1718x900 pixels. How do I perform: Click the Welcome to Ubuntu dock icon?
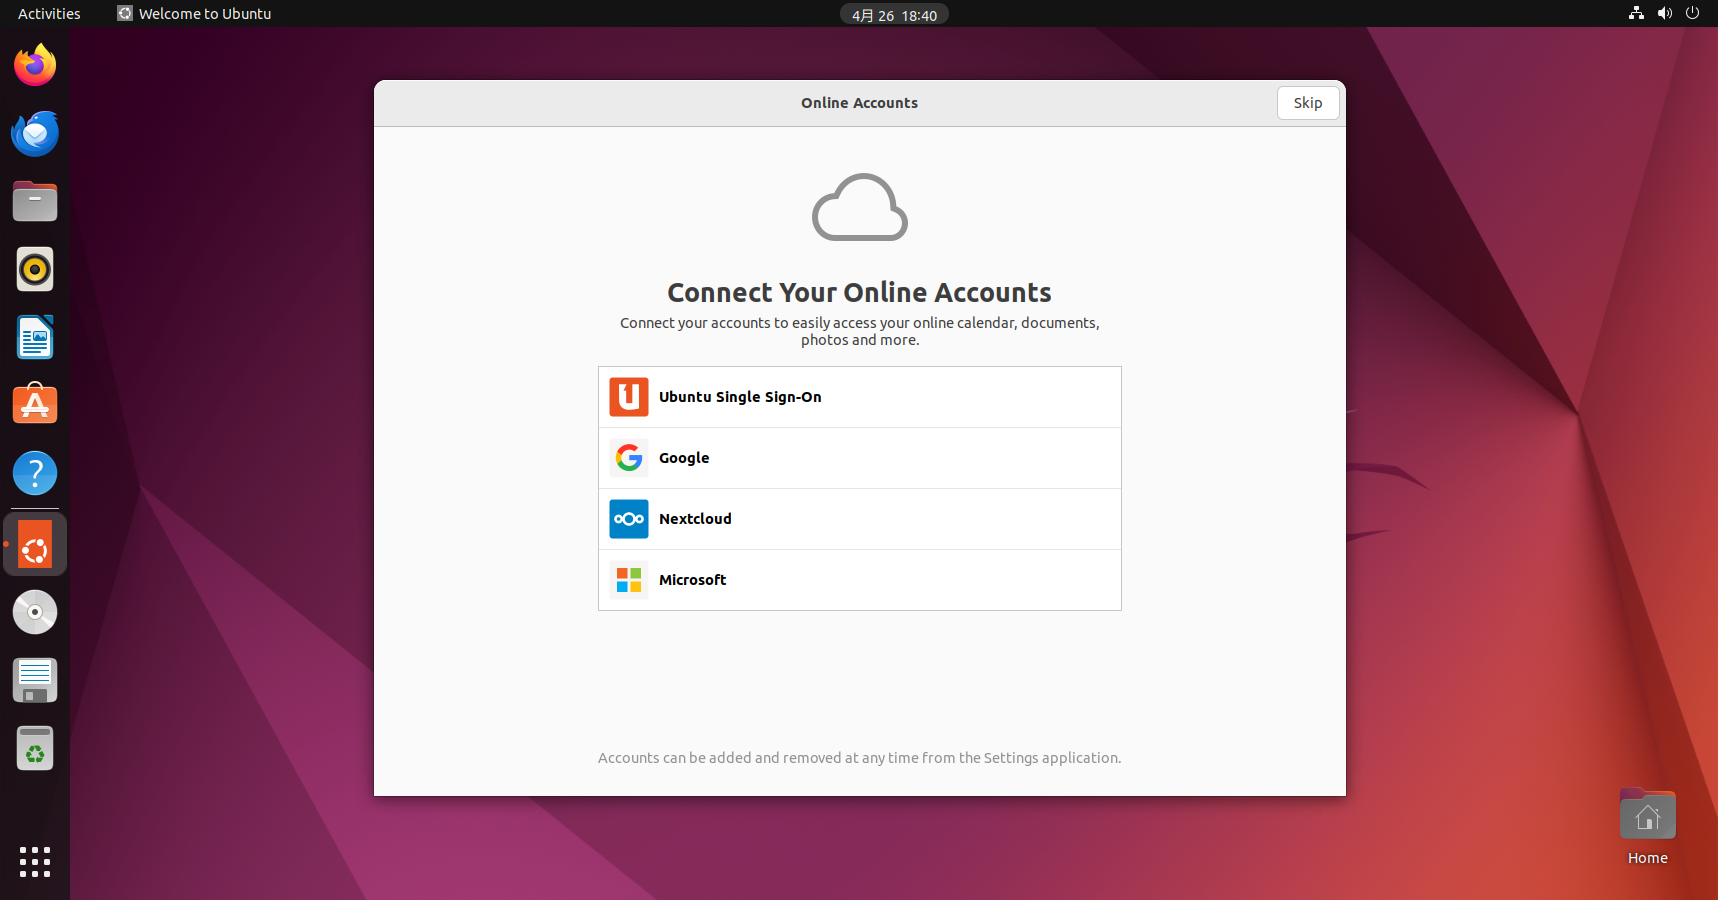point(35,545)
